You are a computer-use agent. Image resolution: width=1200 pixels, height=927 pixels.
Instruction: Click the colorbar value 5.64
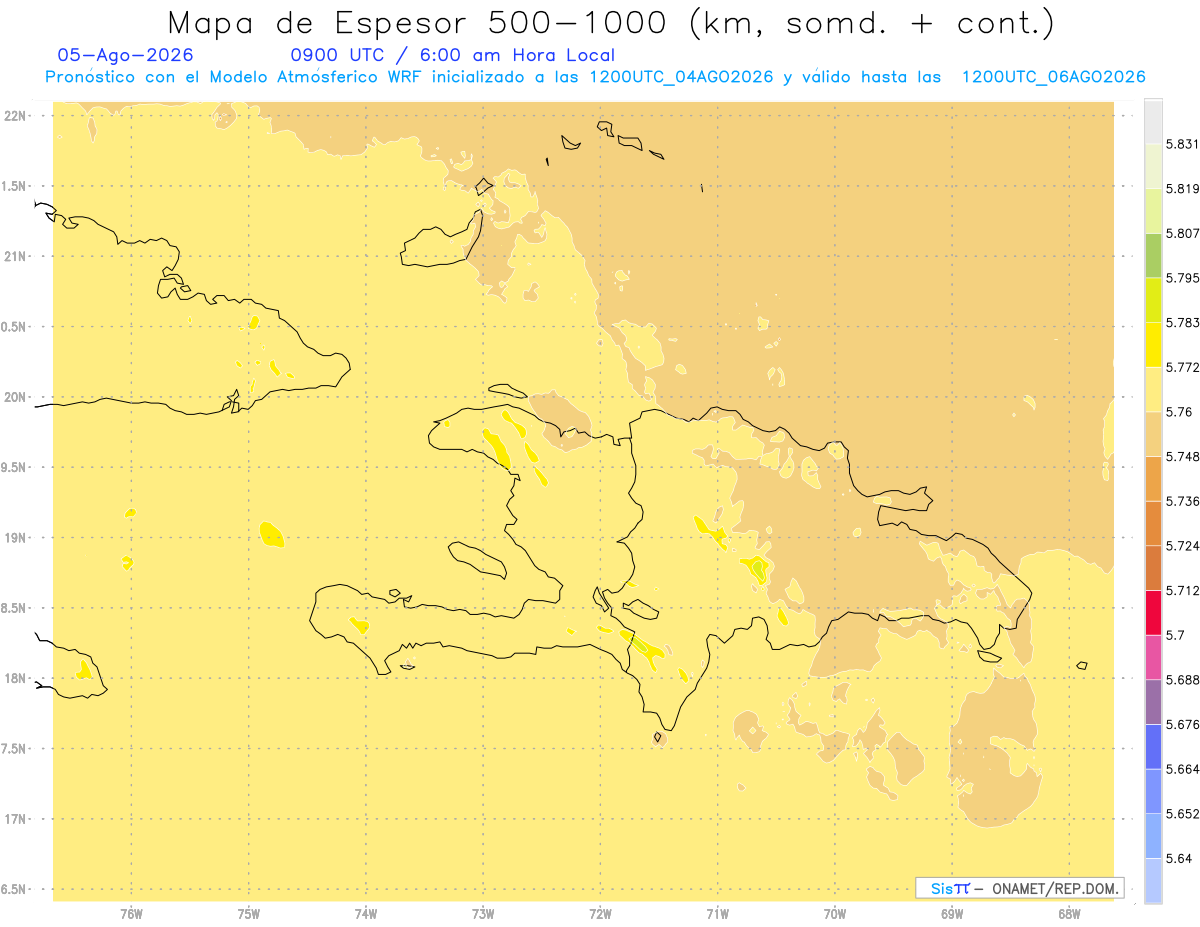pos(1179,858)
